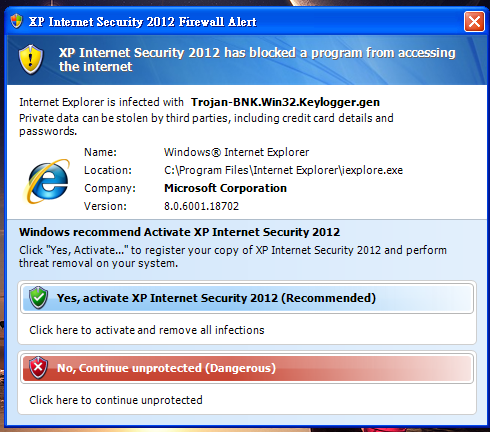Click the green checkmark shield icon
Image resolution: width=490 pixels, height=432 pixels.
[38, 298]
